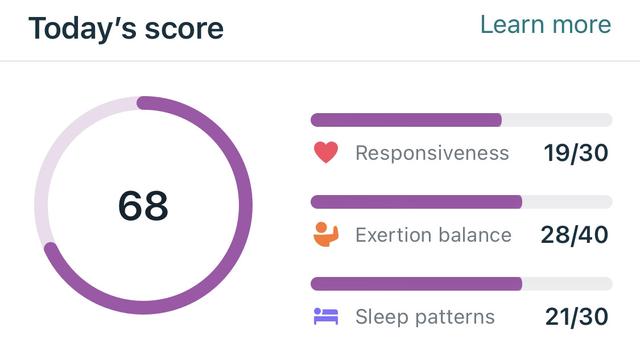Open the Learn more link
640x360 pixels.
545,24
